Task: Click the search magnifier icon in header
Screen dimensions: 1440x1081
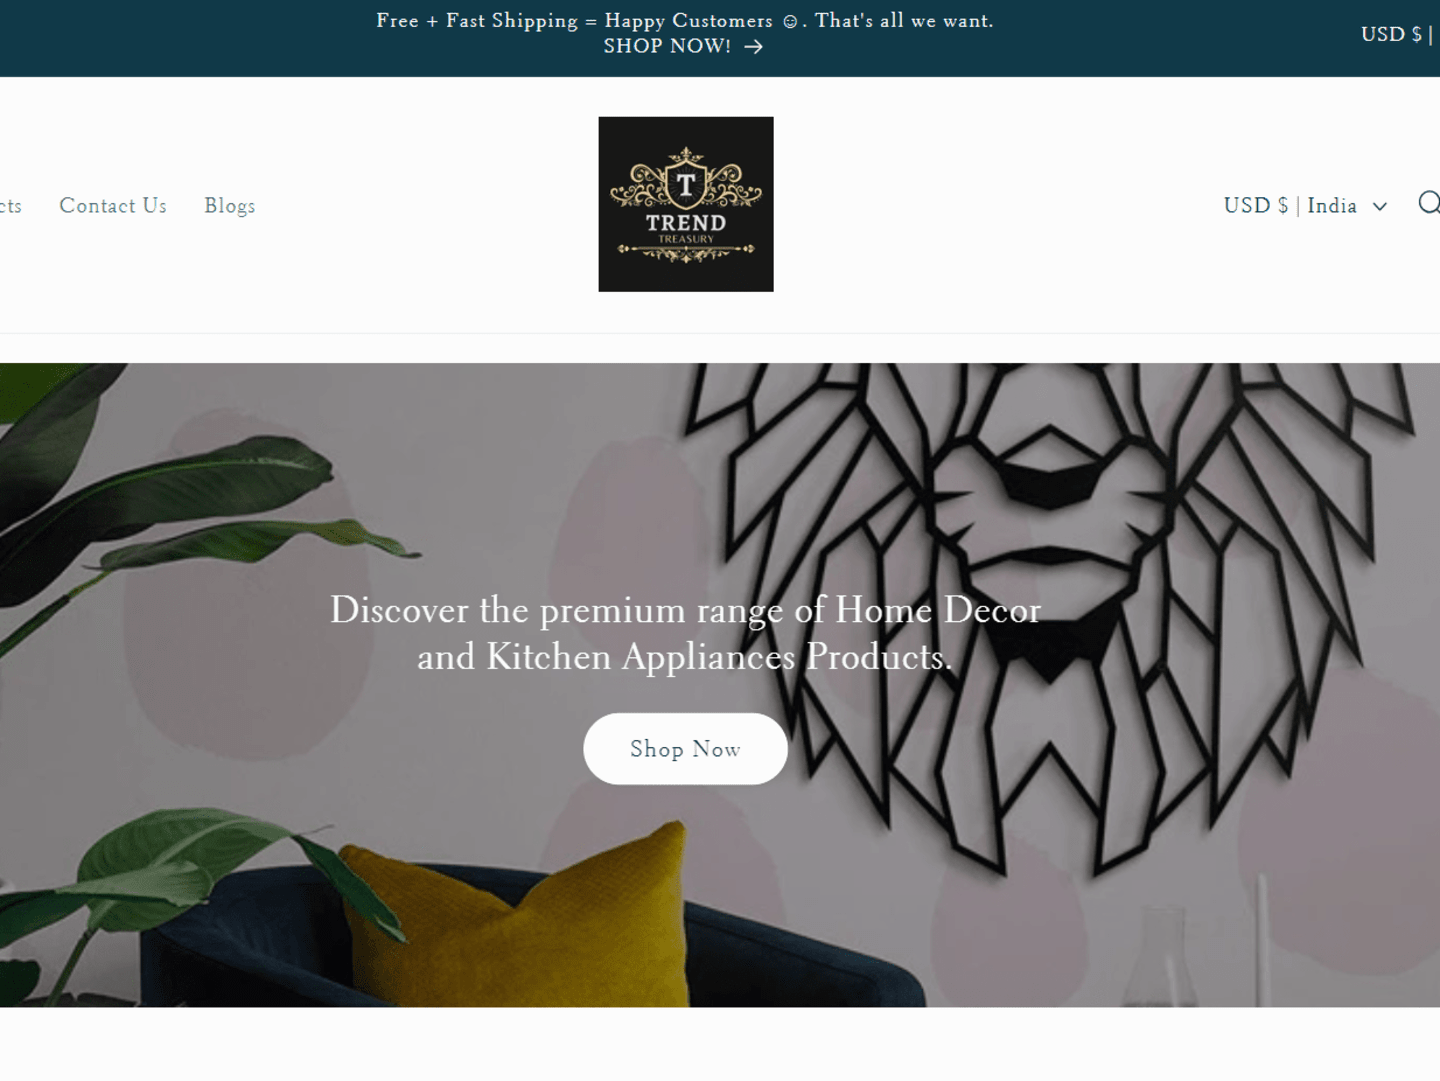Action: pyautogui.click(x=1430, y=204)
